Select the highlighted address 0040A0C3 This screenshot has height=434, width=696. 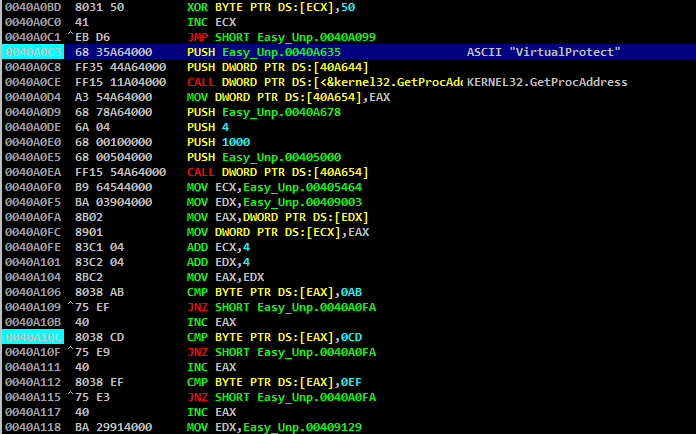pyautogui.click(x=33, y=52)
